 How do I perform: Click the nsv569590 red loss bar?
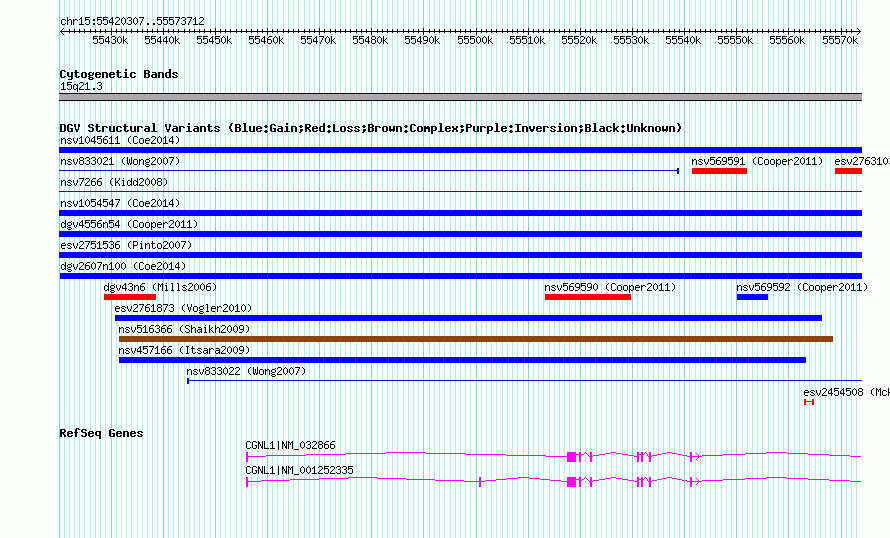(587, 297)
